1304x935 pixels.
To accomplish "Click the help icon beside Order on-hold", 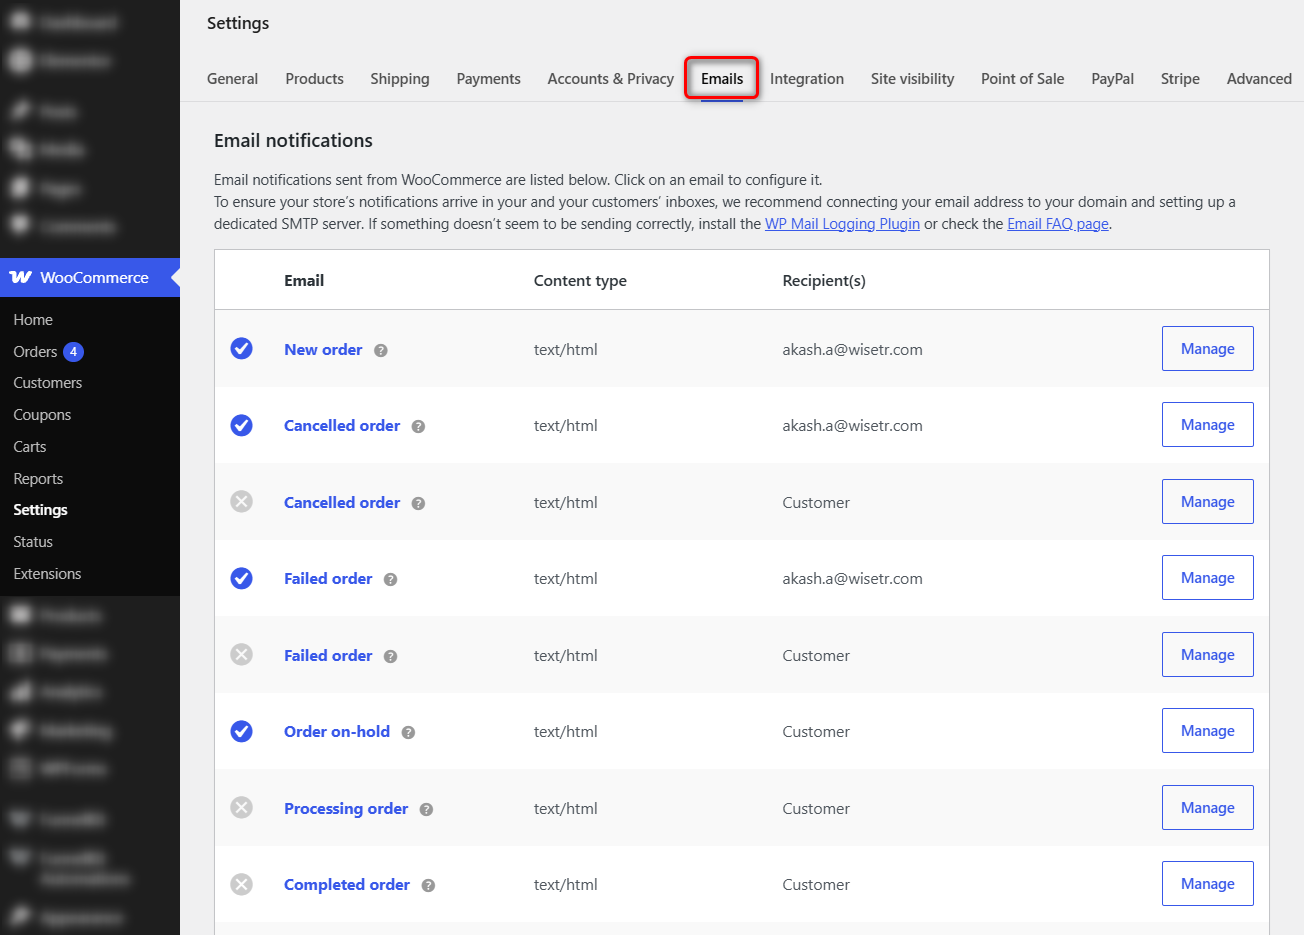I will click(409, 732).
